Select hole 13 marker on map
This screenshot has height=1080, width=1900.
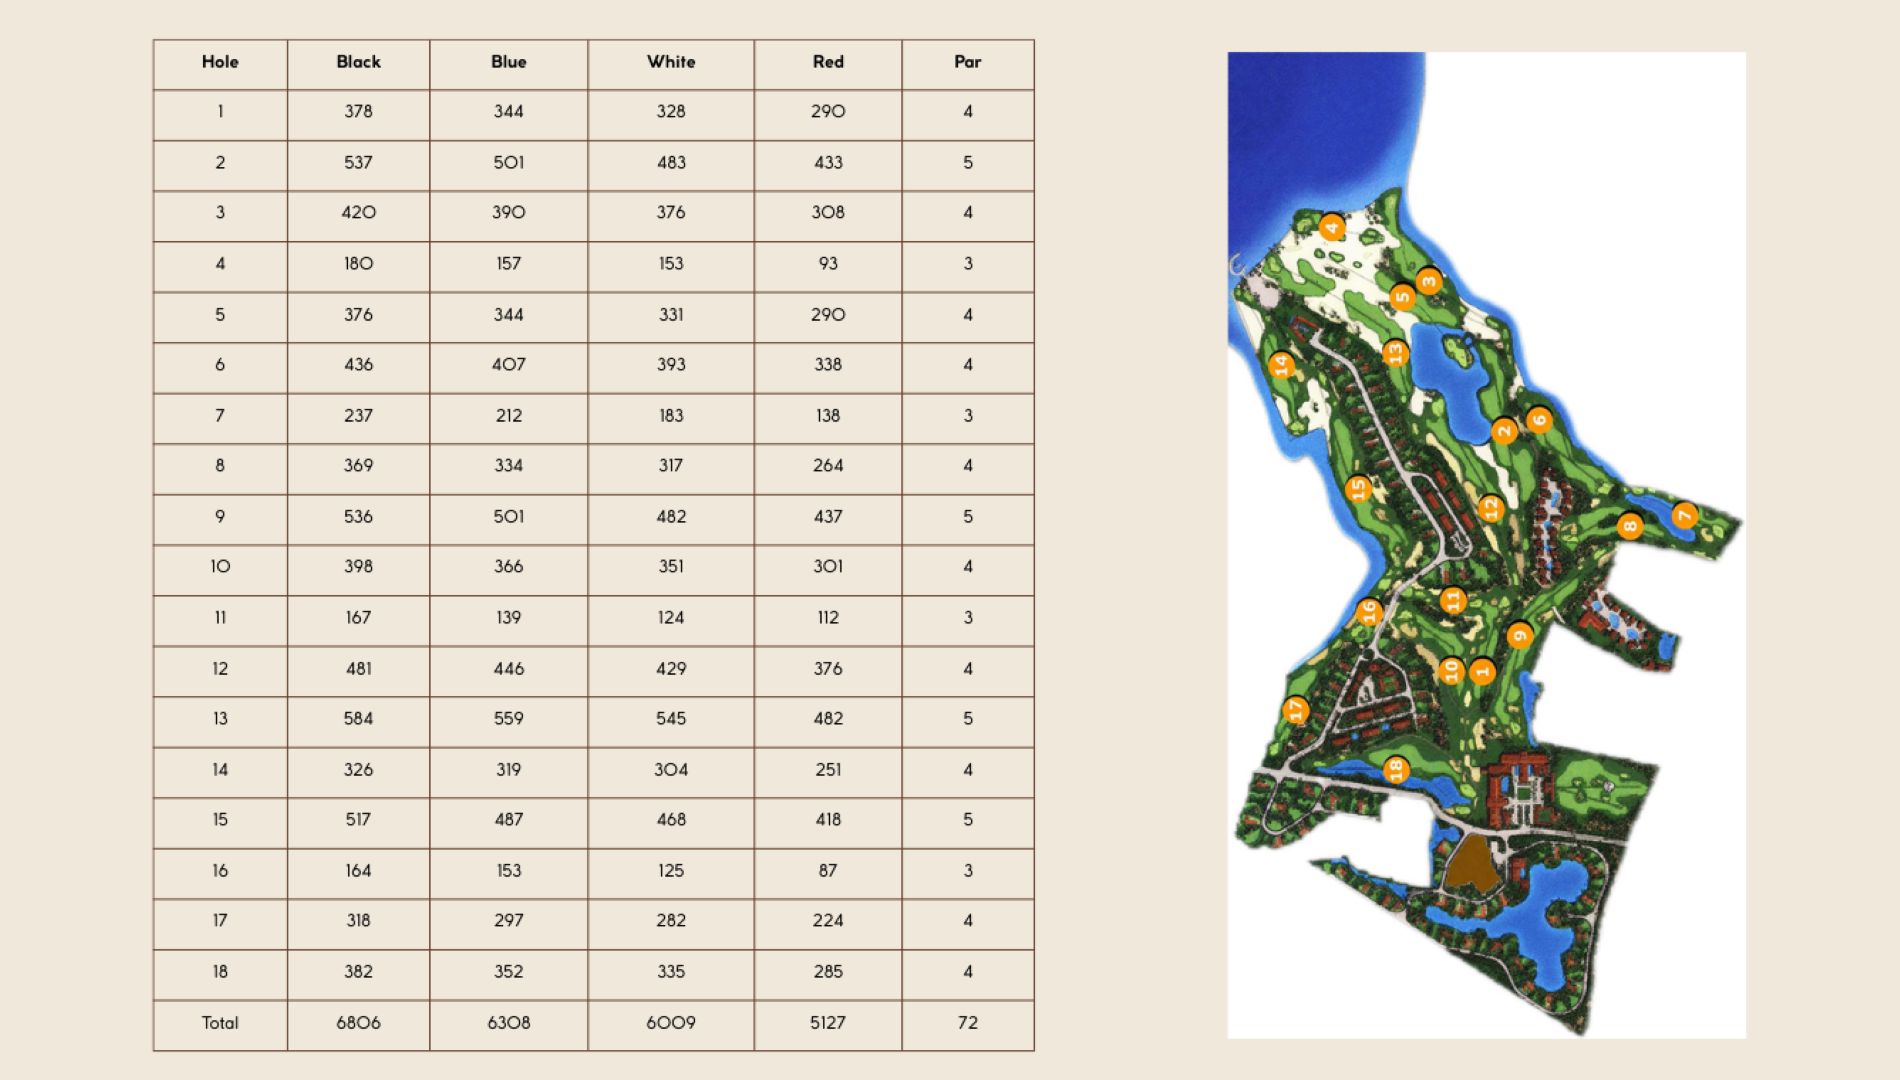(x=1395, y=353)
